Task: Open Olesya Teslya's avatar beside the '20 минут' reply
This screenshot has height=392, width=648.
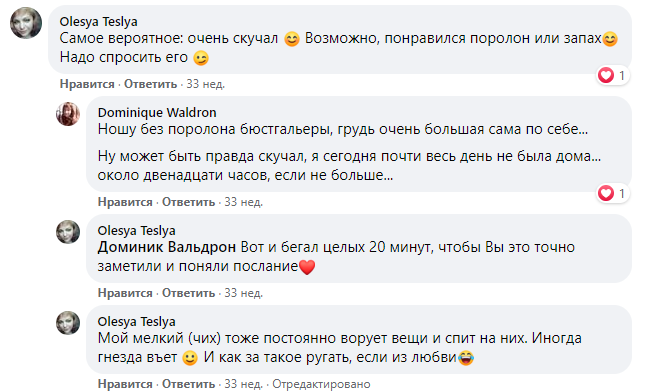Action: point(68,232)
